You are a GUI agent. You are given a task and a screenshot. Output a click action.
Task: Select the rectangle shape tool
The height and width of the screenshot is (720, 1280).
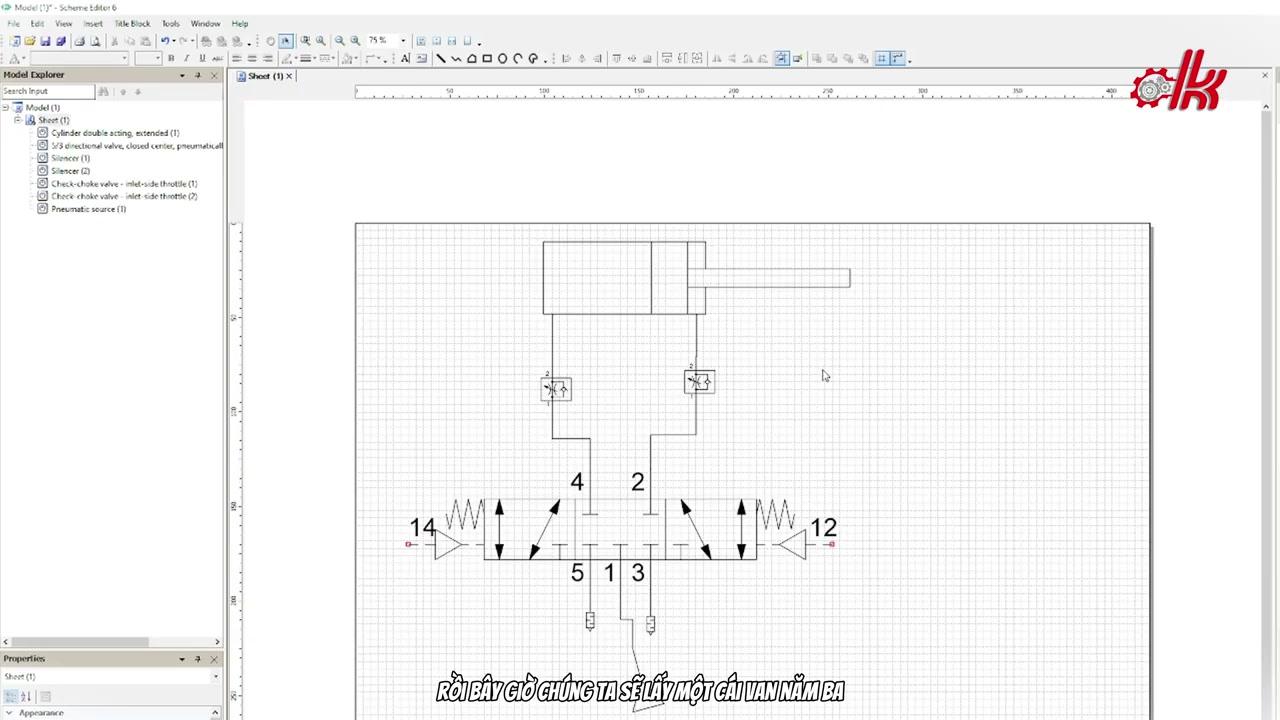pos(487,58)
